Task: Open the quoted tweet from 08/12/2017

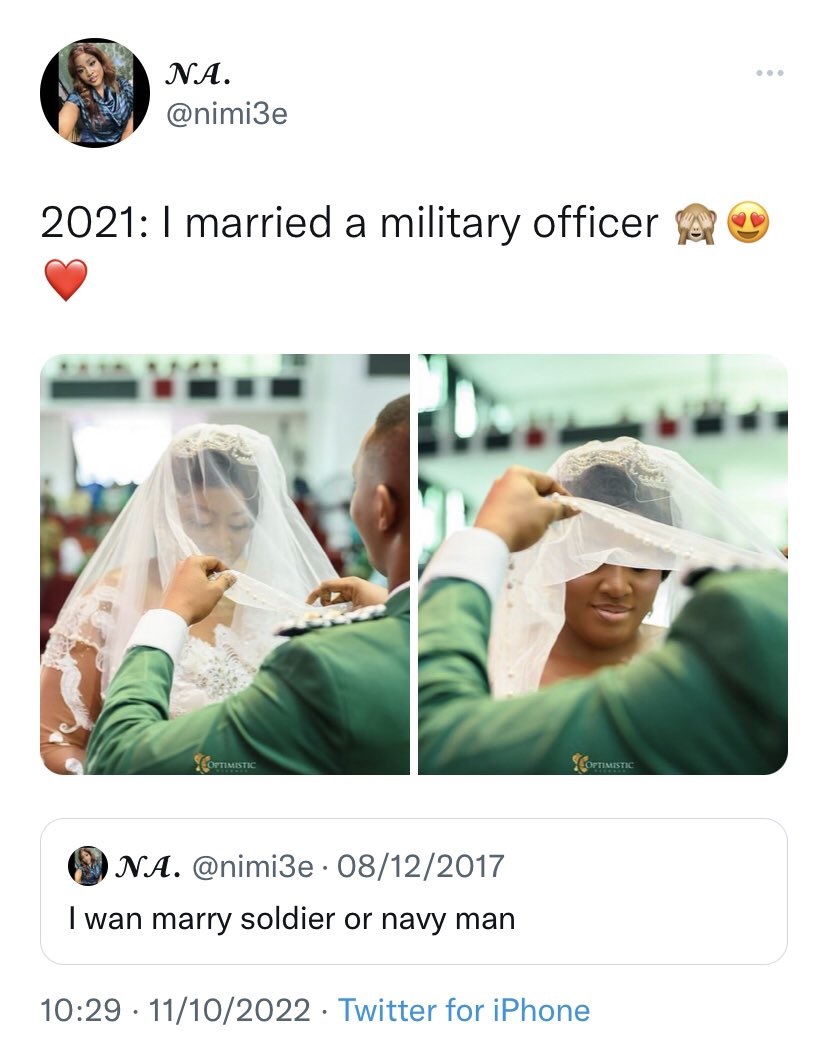Action: pos(414,891)
